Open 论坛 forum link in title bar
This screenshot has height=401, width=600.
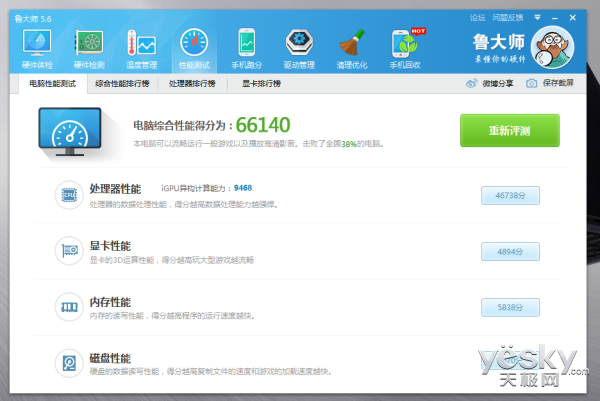point(477,17)
